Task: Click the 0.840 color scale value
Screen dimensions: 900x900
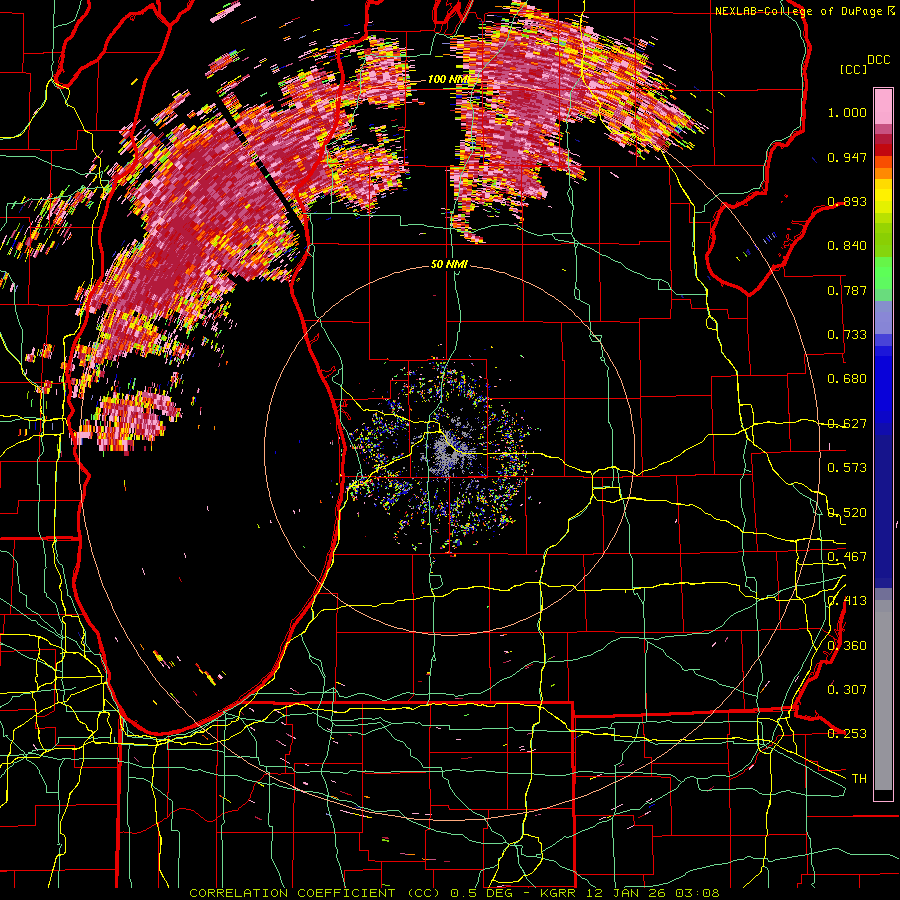Action: 847,246
